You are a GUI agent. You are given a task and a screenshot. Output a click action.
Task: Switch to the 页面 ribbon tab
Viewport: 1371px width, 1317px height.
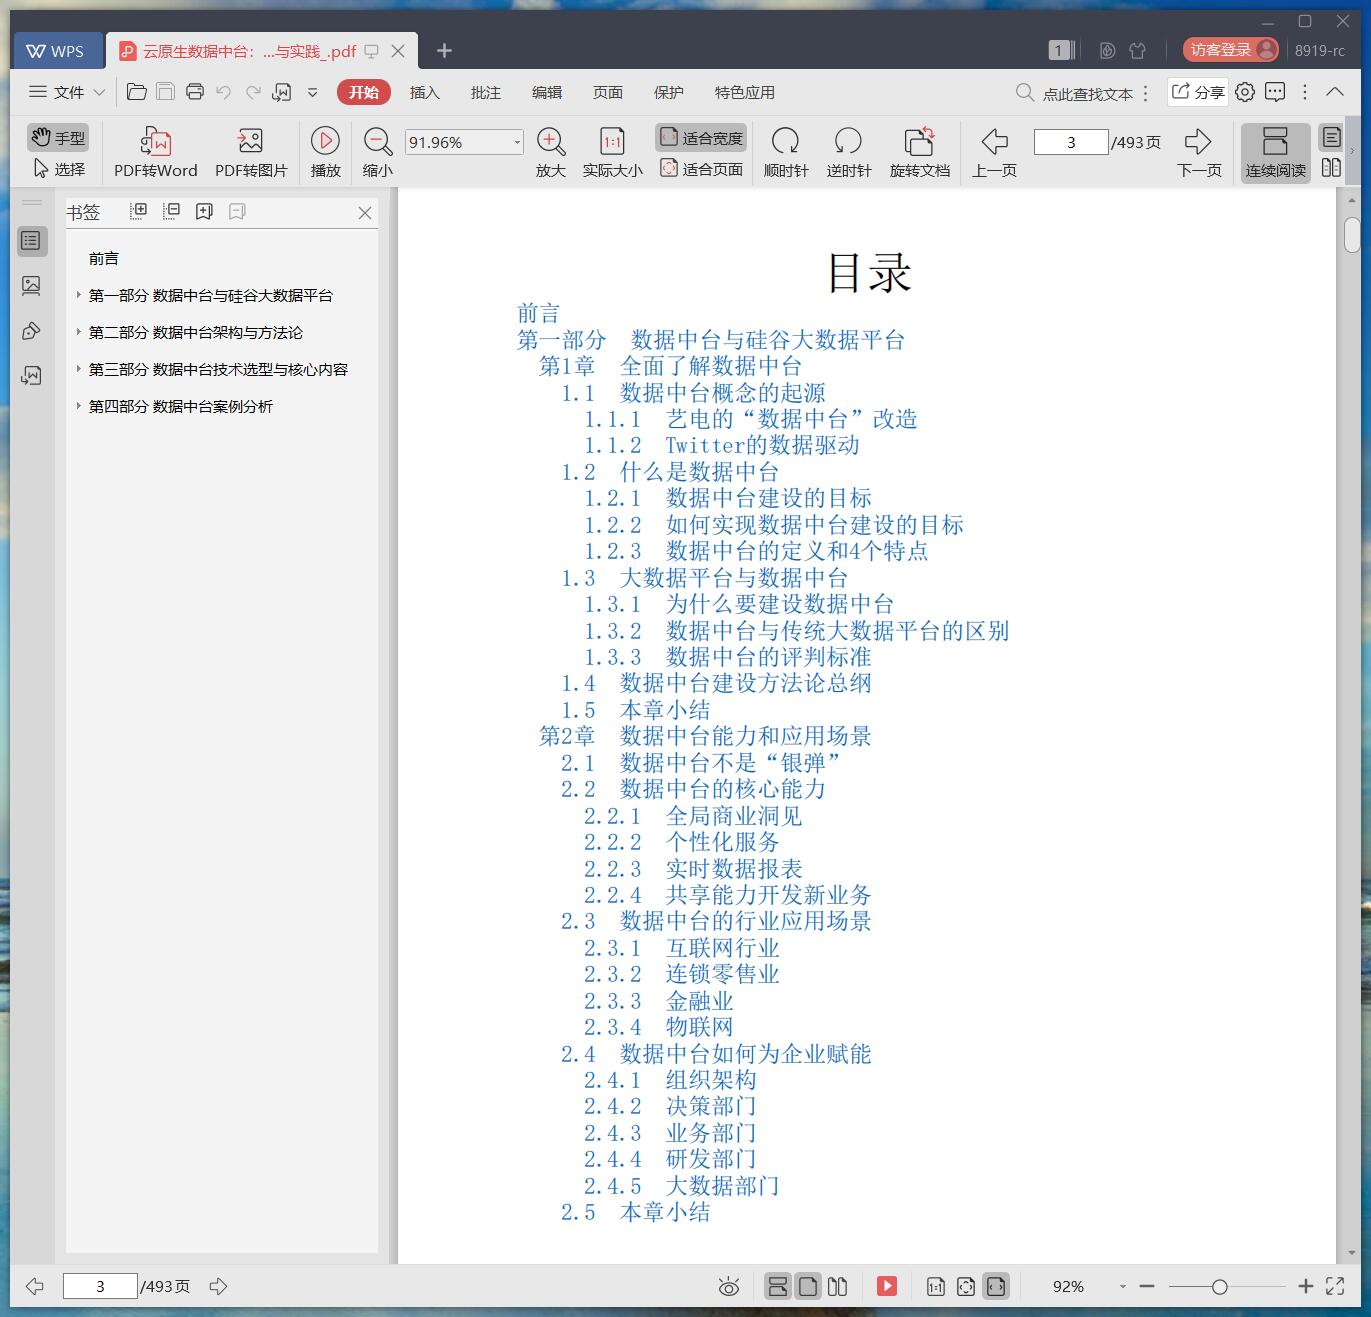(x=607, y=92)
